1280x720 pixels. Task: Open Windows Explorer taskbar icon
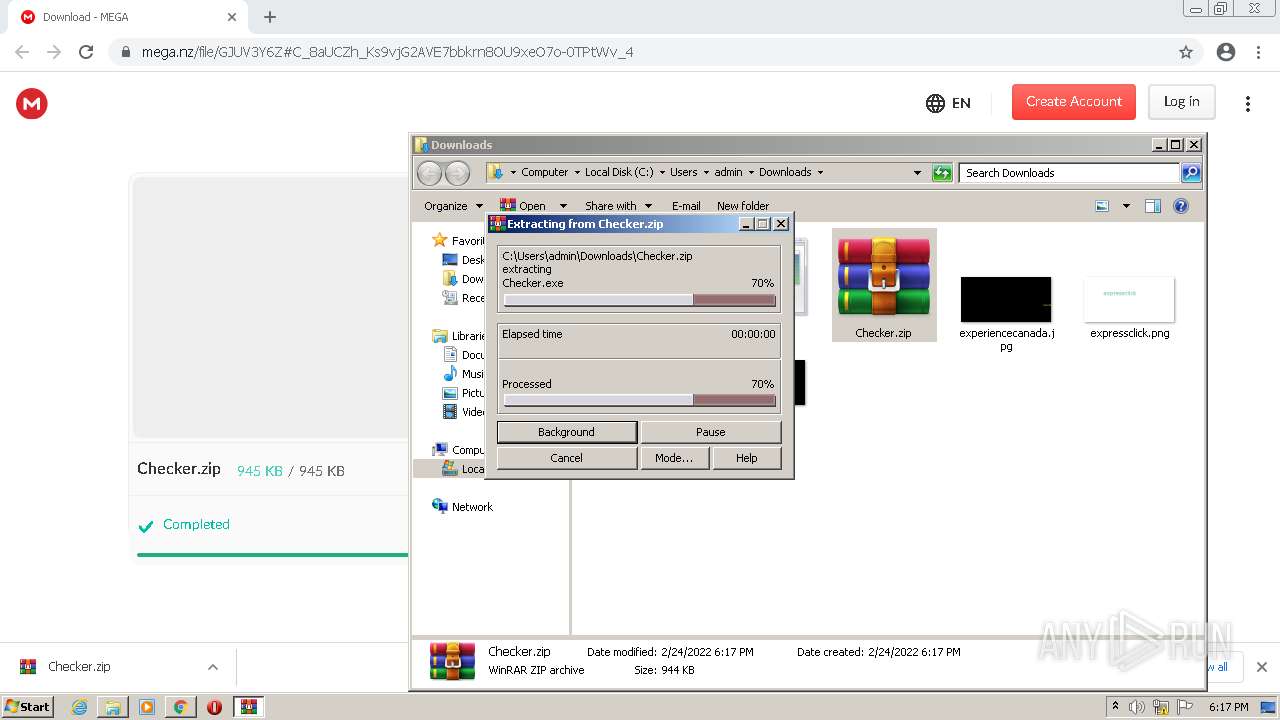coord(113,706)
